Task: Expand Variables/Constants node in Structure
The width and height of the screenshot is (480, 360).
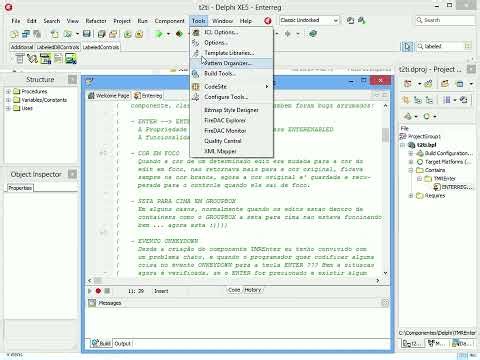Action: [x=8, y=100]
